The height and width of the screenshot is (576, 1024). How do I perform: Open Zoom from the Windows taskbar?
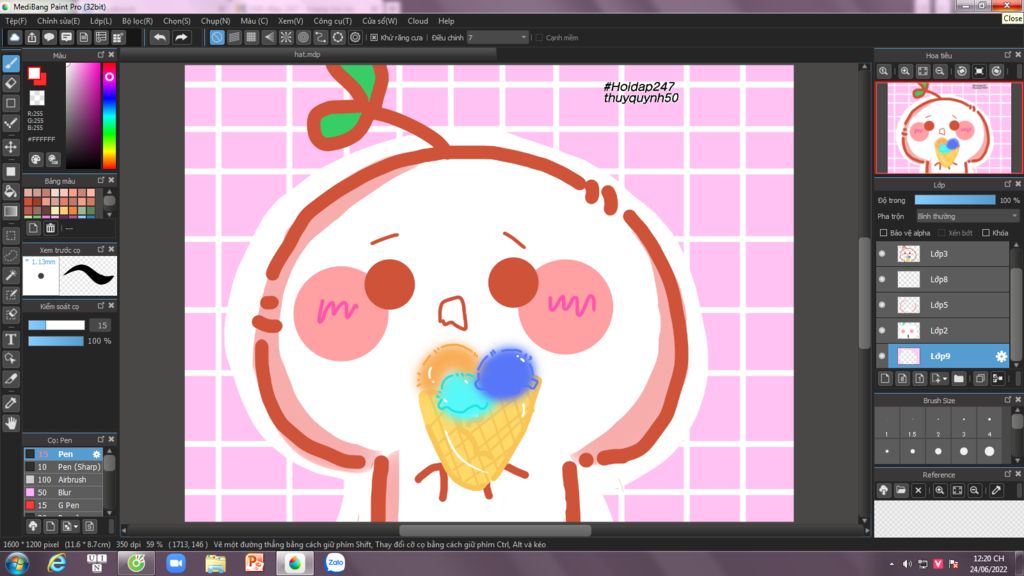[176, 563]
